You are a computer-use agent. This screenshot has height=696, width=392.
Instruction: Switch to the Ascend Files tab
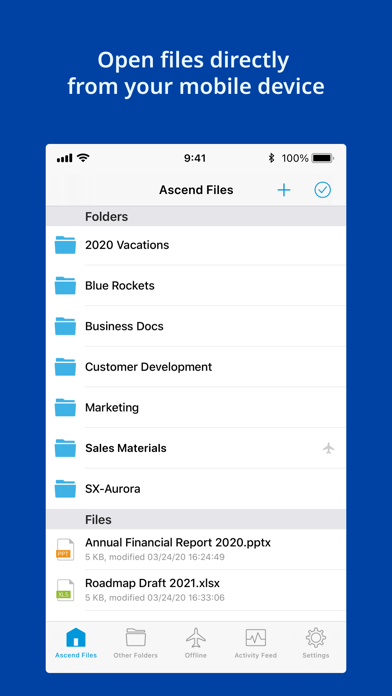point(76,643)
